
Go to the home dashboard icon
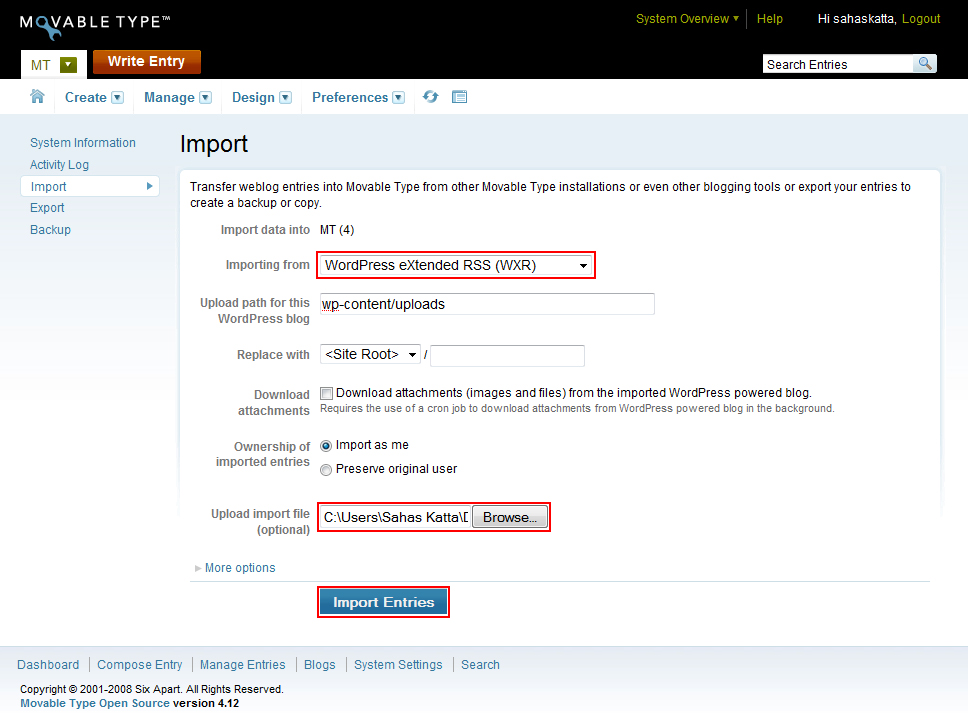pyautogui.click(x=37, y=96)
